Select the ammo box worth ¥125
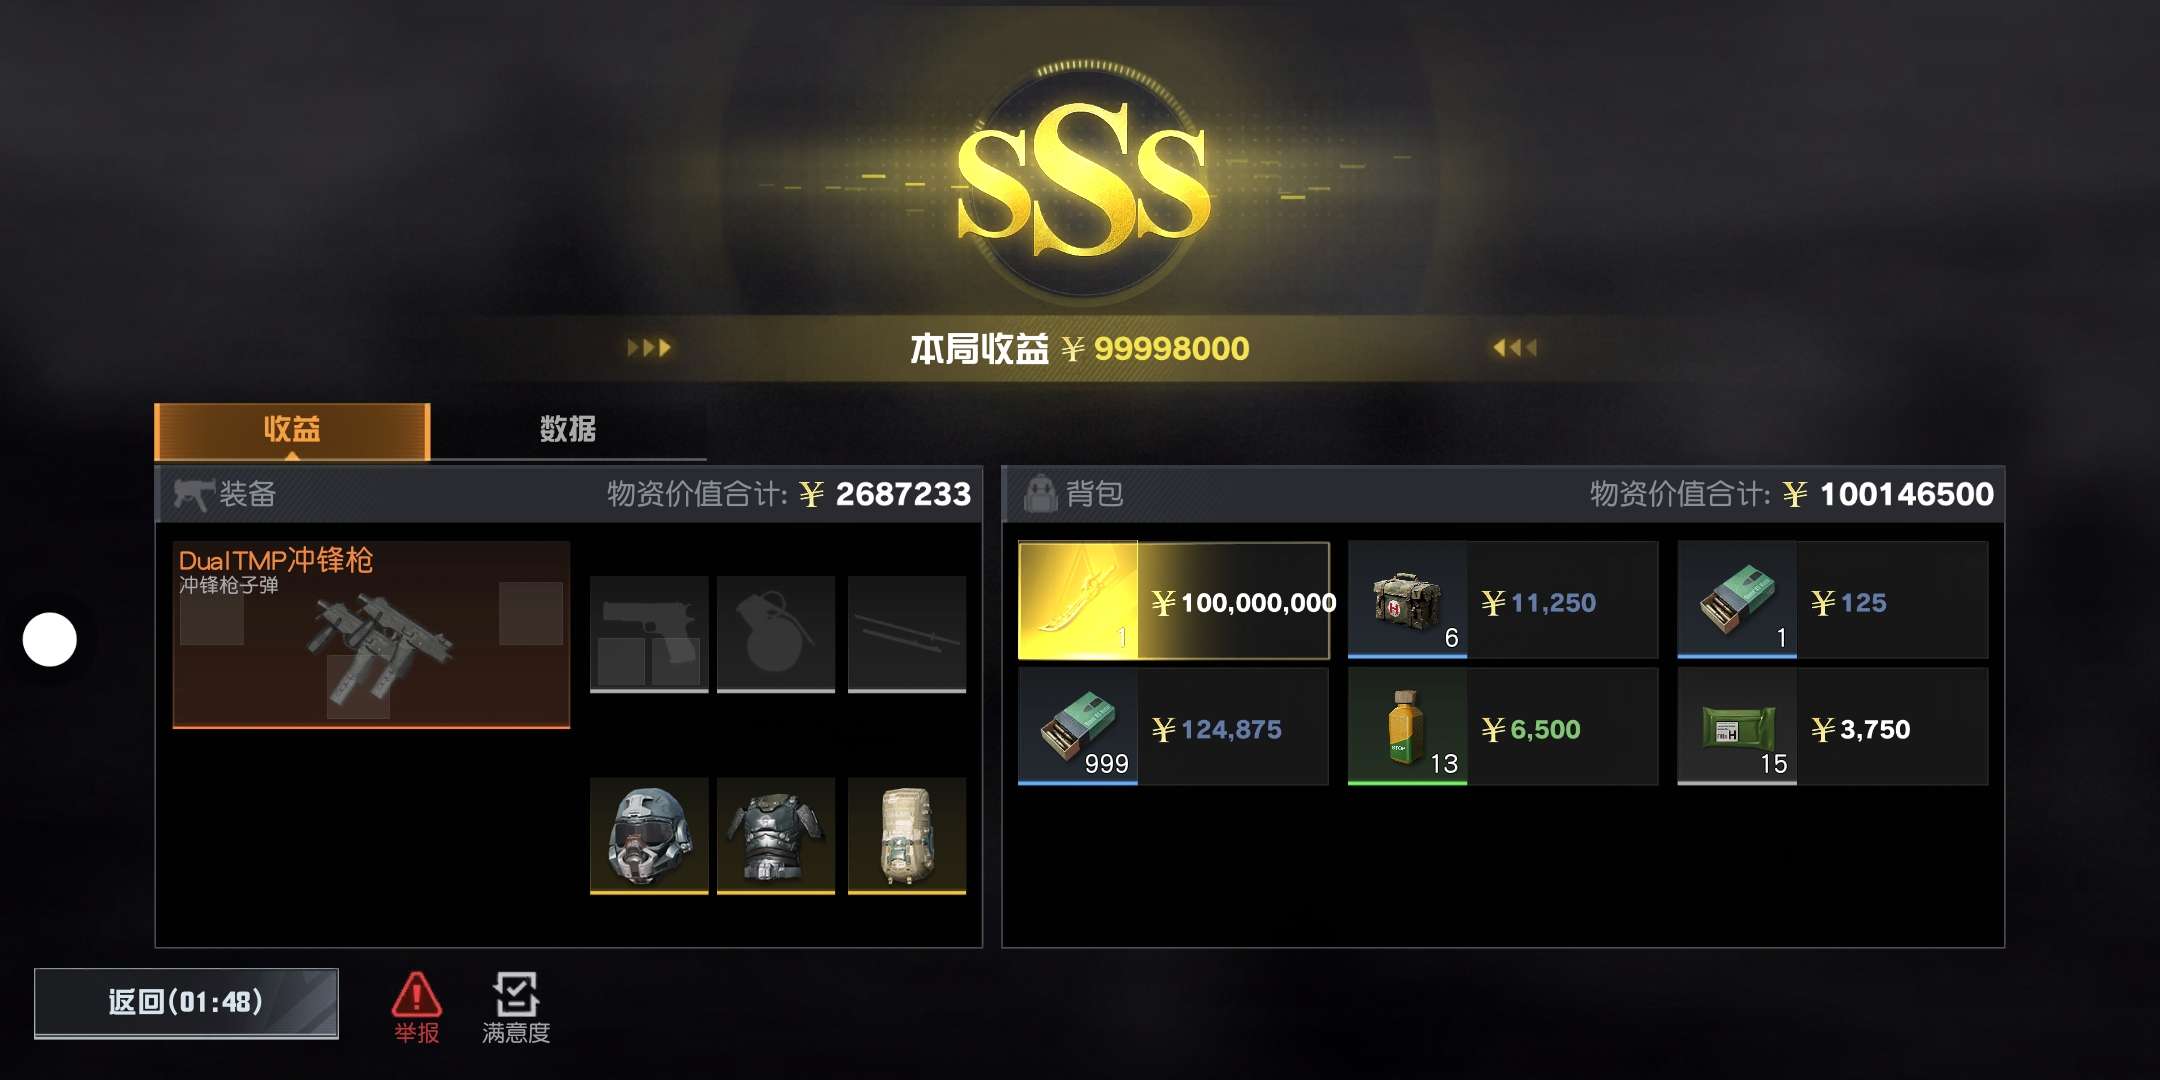This screenshot has height=1080, width=2160. (x=1833, y=600)
